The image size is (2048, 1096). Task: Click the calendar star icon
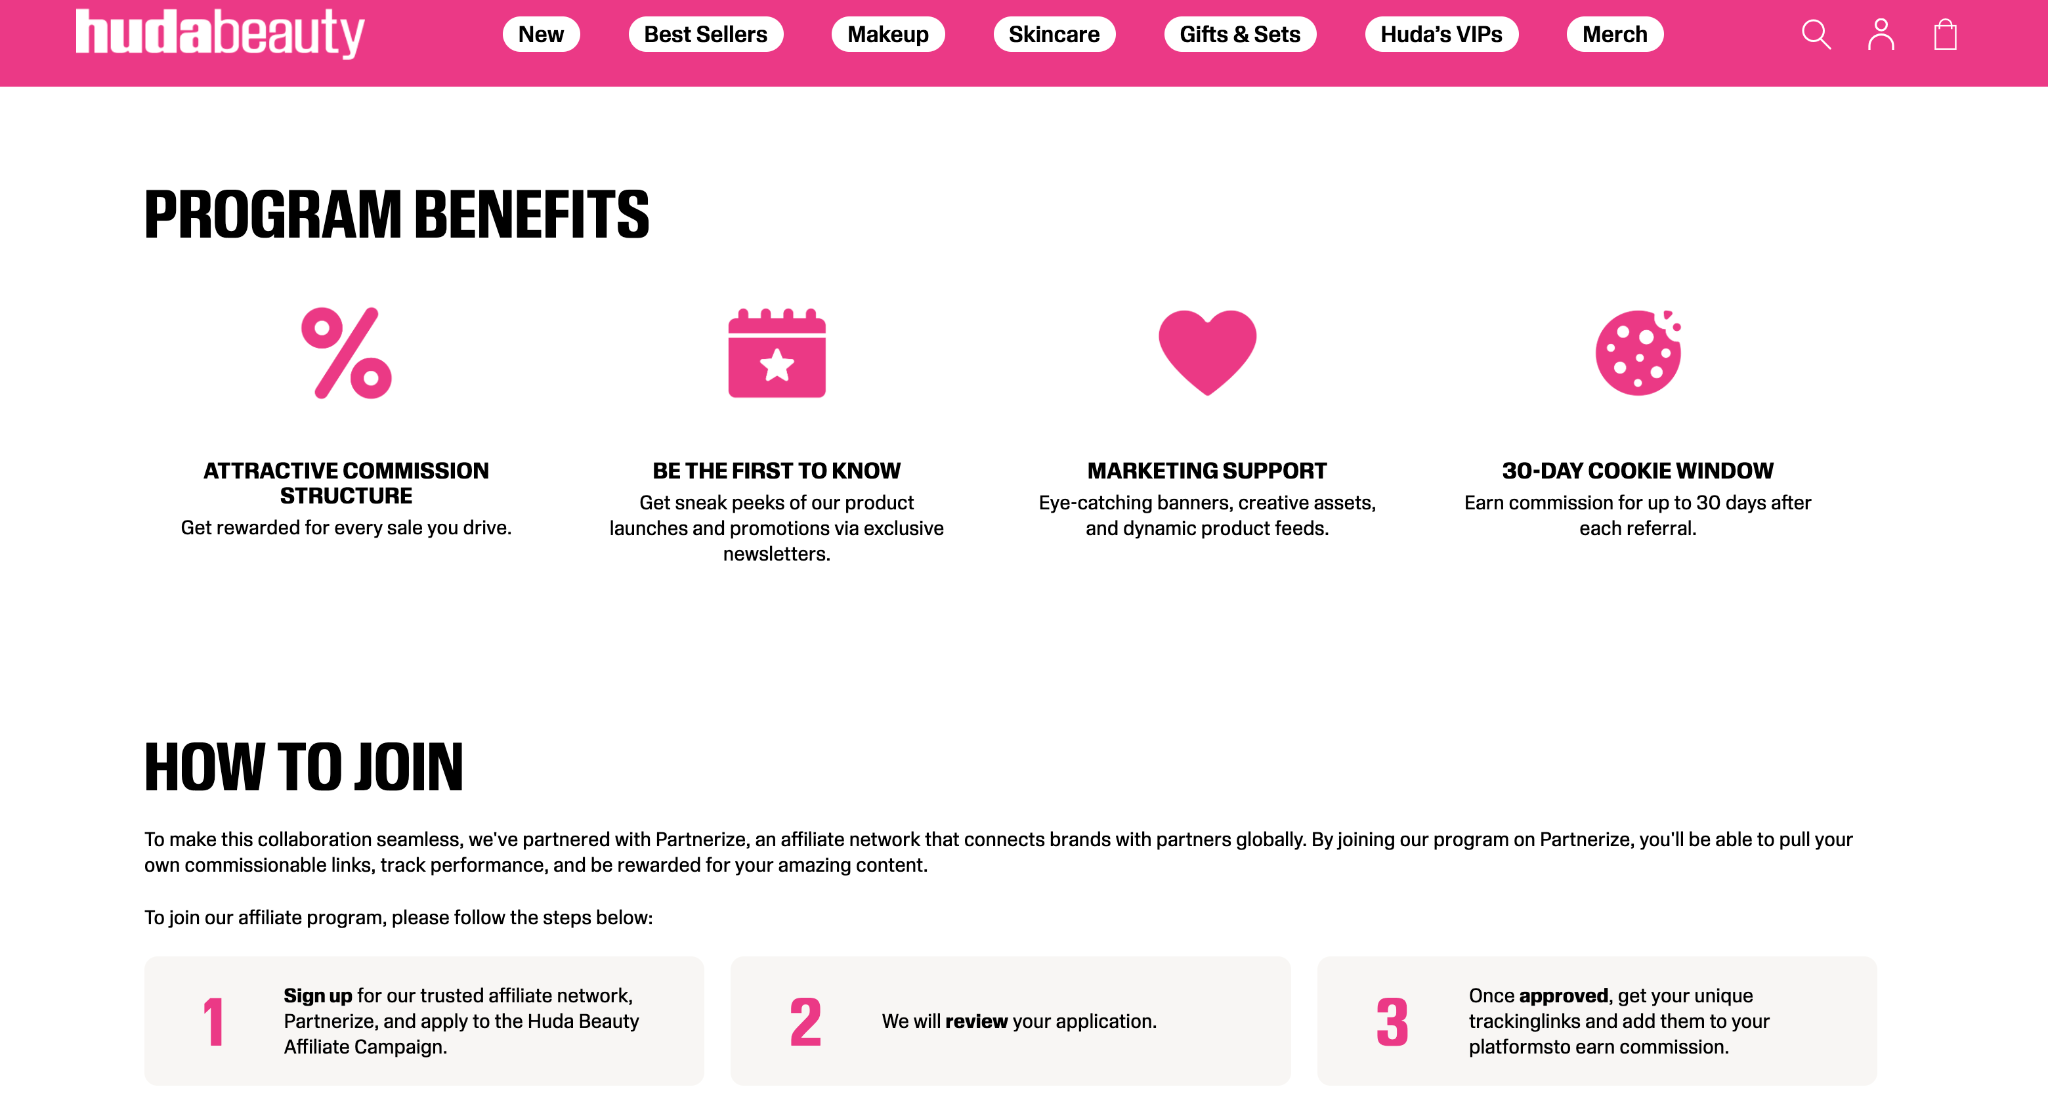click(777, 353)
